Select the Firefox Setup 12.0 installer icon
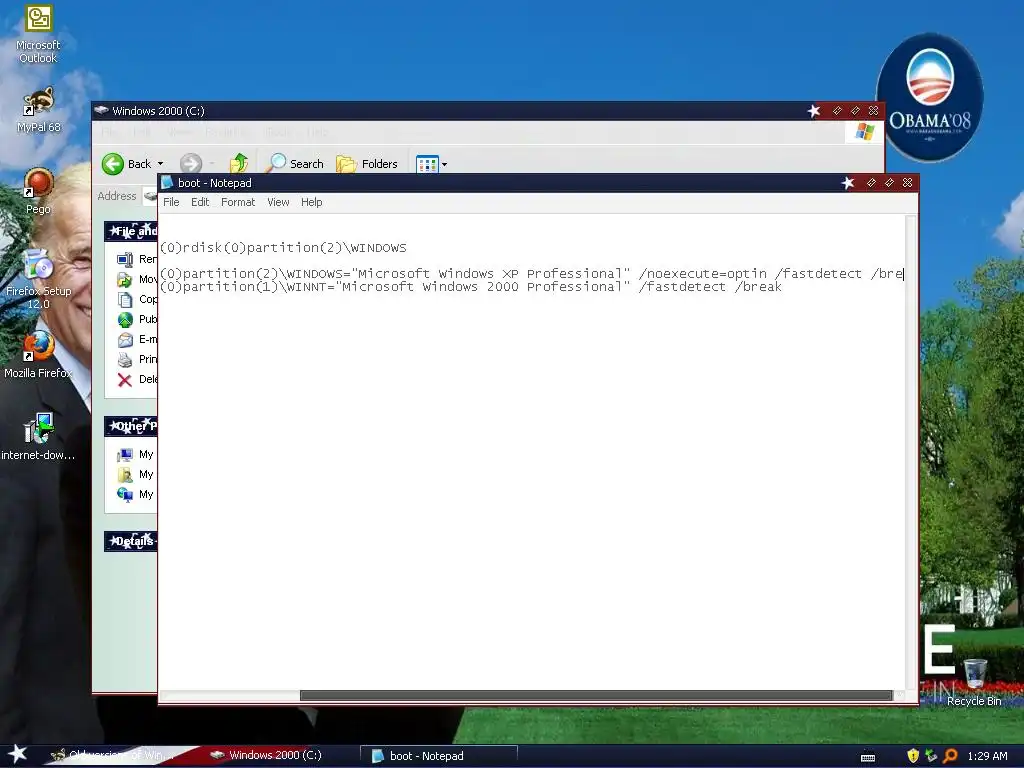Screen dimensions: 1024x768 pyautogui.click(x=38, y=279)
